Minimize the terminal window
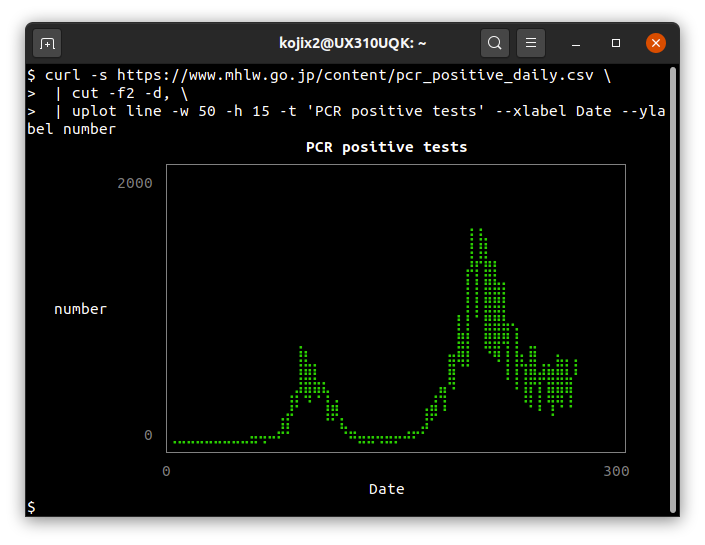This screenshot has height=545, width=705. tap(576, 43)
